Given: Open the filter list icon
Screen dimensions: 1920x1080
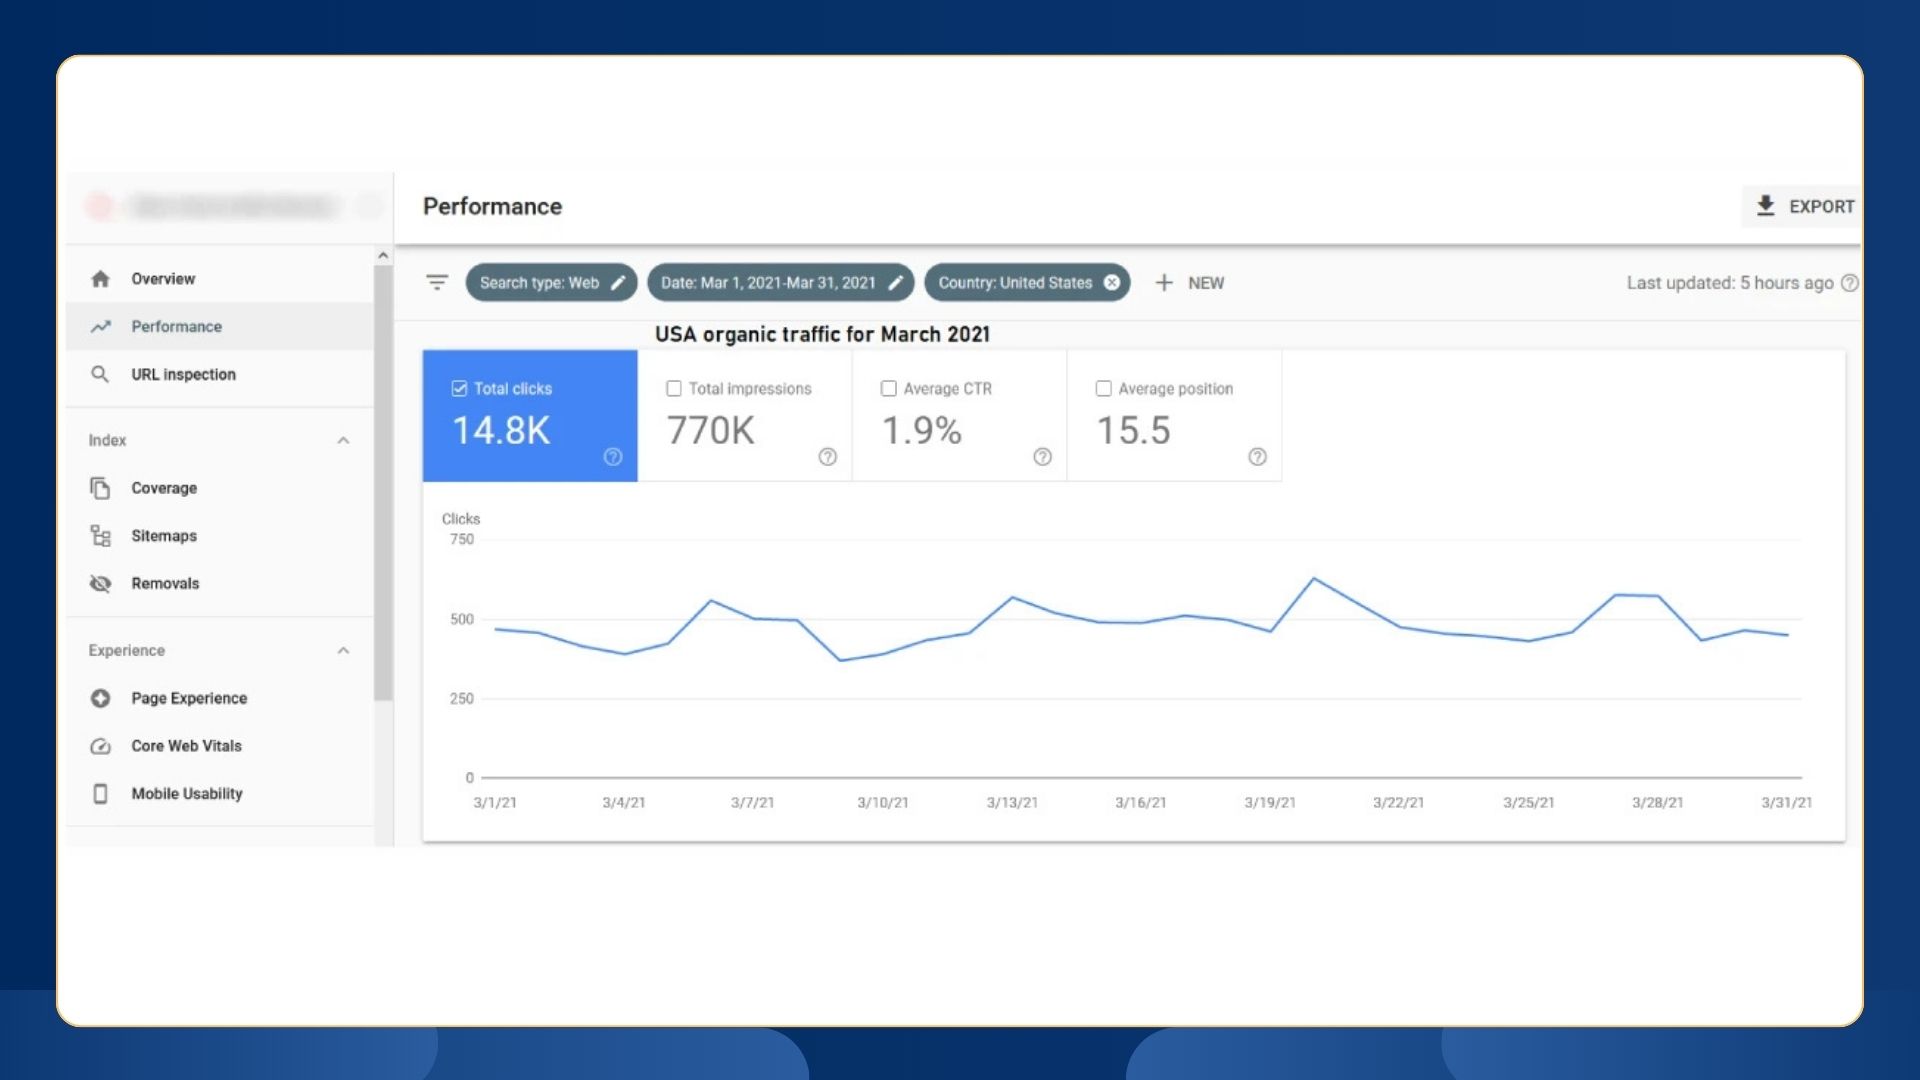Looking at the screenshot, I should (x=437, y=283).
